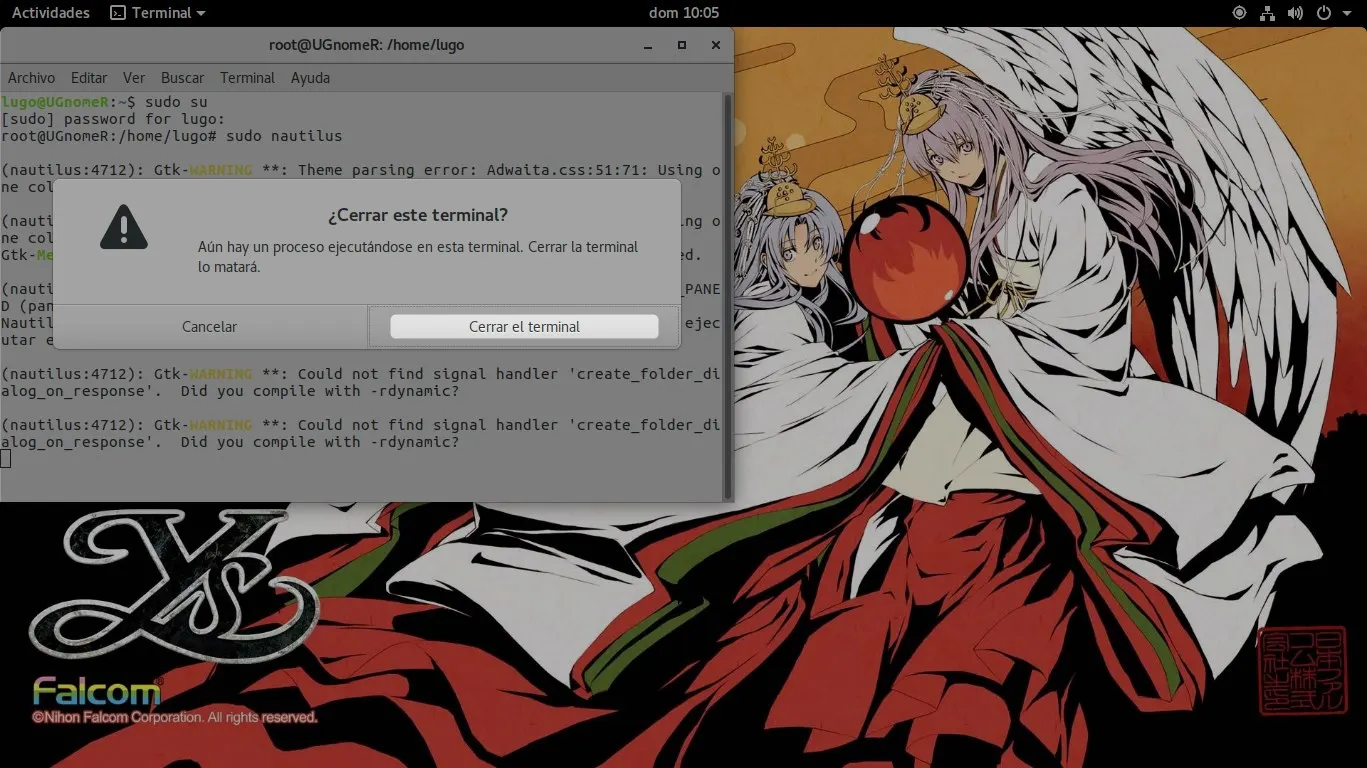Image resolution: width=1367 pixels, height=768 pixels.
Task: Open the Buscar menu
Action: click(182, 77)
